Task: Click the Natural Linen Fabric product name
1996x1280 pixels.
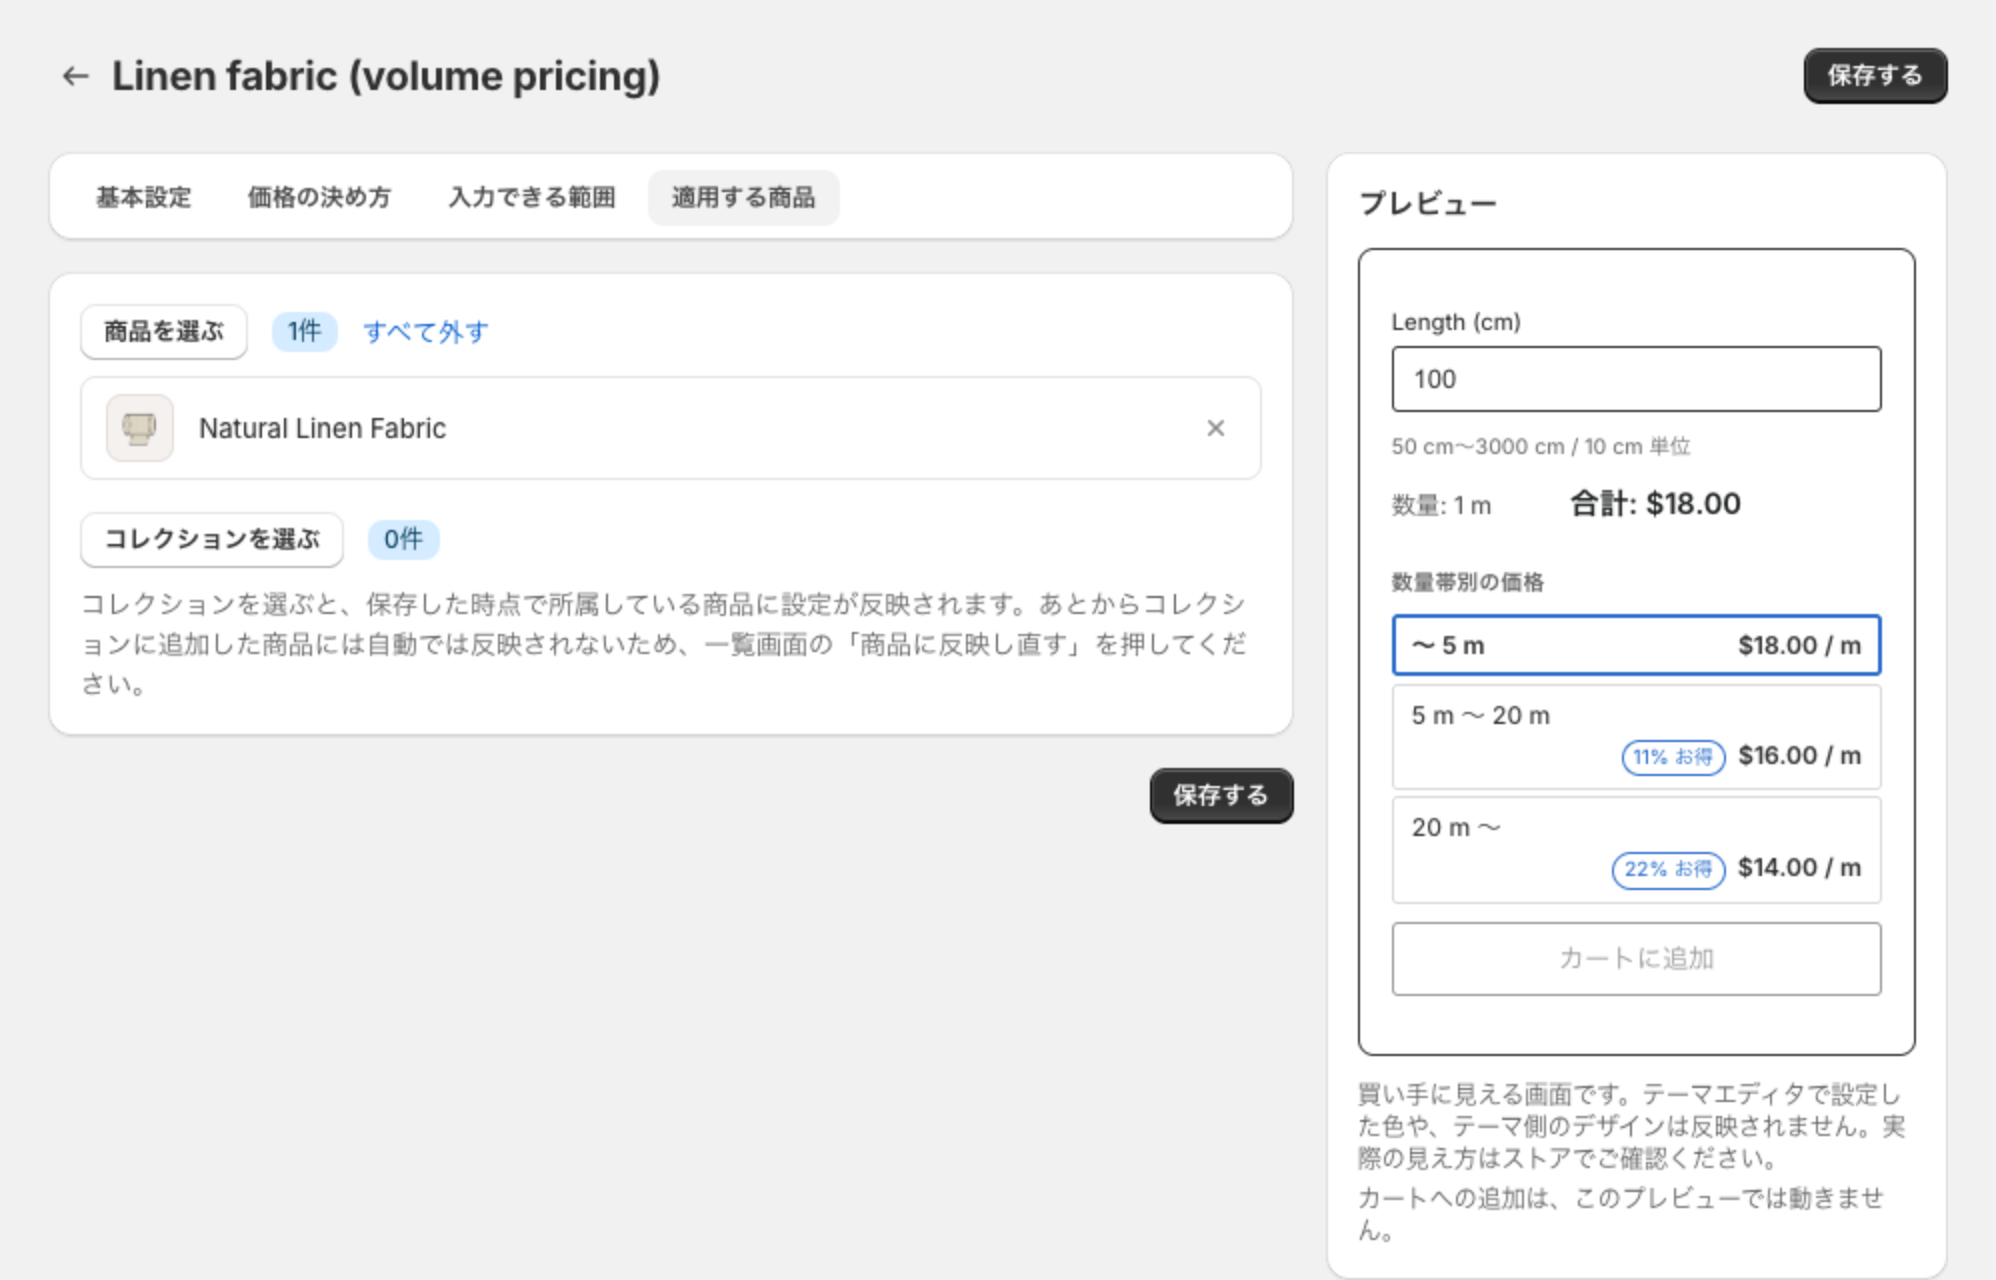Action: coord(322,428)
